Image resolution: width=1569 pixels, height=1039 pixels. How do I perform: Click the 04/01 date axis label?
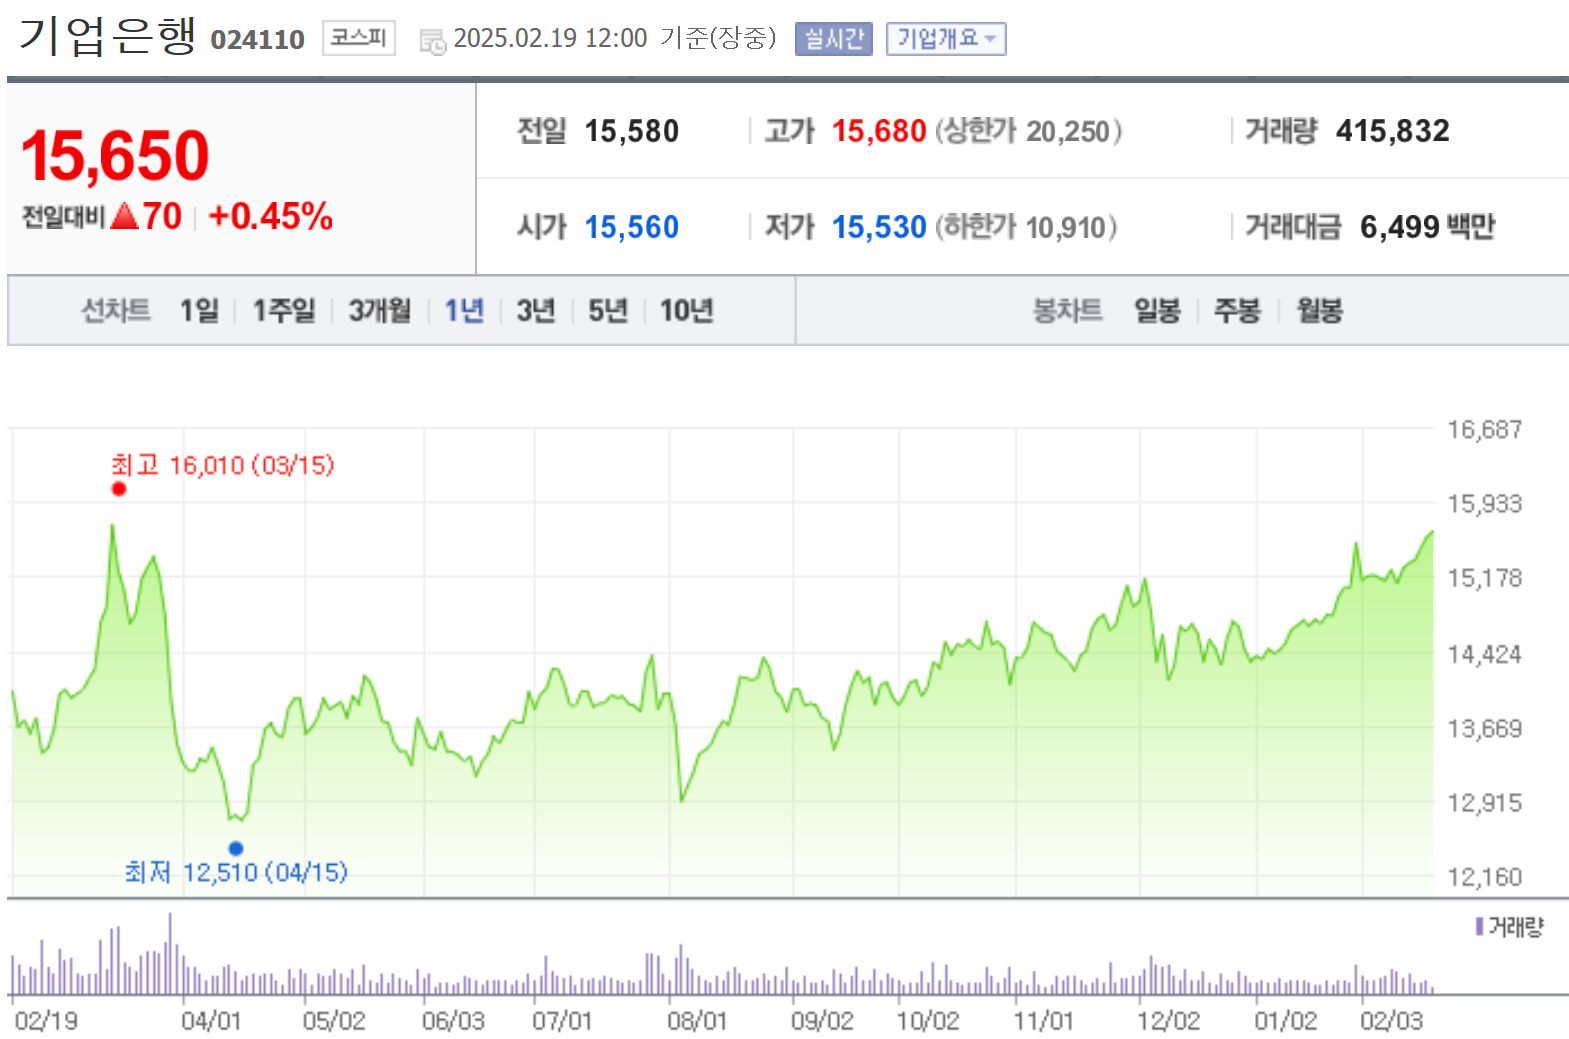point(211,1021)
